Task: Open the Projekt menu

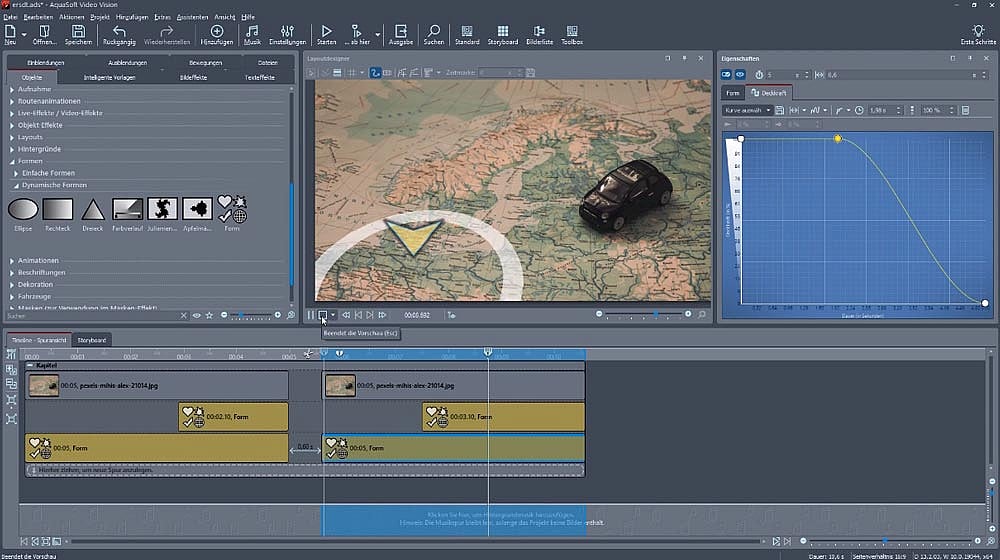Action: [x=100, y=17]
